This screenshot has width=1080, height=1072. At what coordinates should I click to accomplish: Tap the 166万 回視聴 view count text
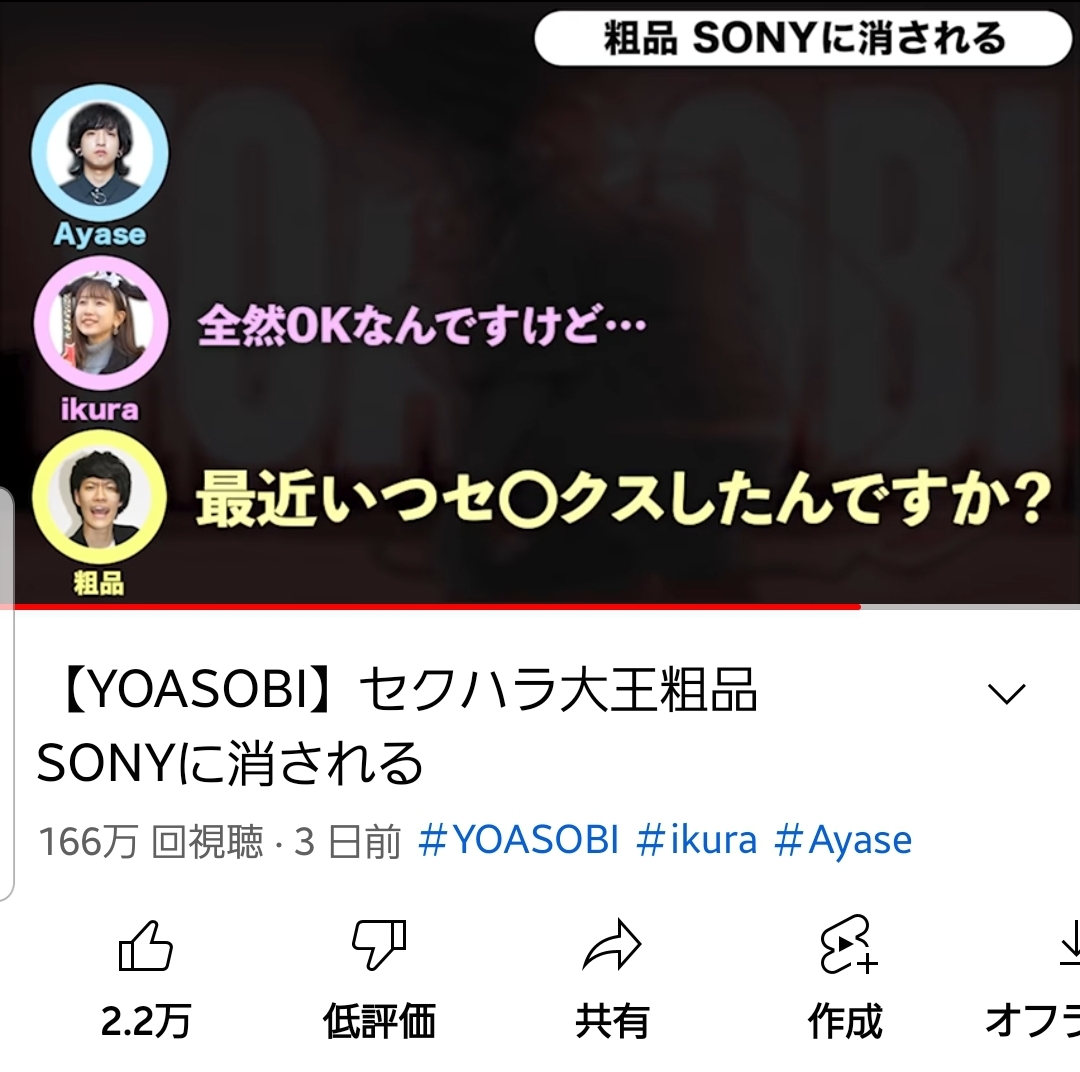coord(151,841)
